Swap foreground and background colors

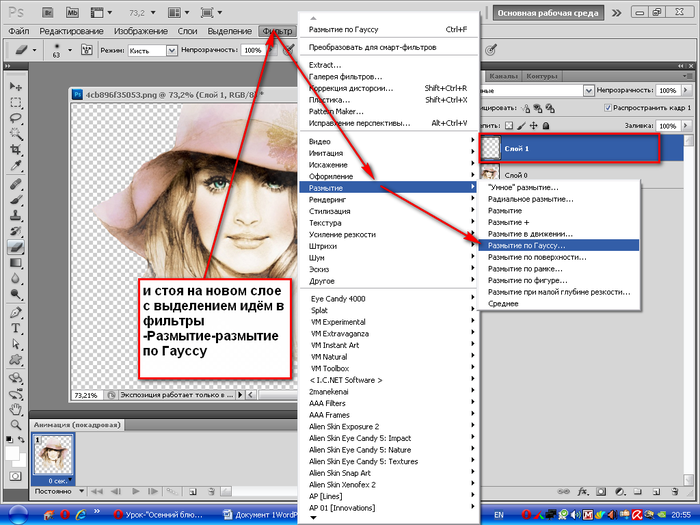pyautogui.click(x=21, y=439)
